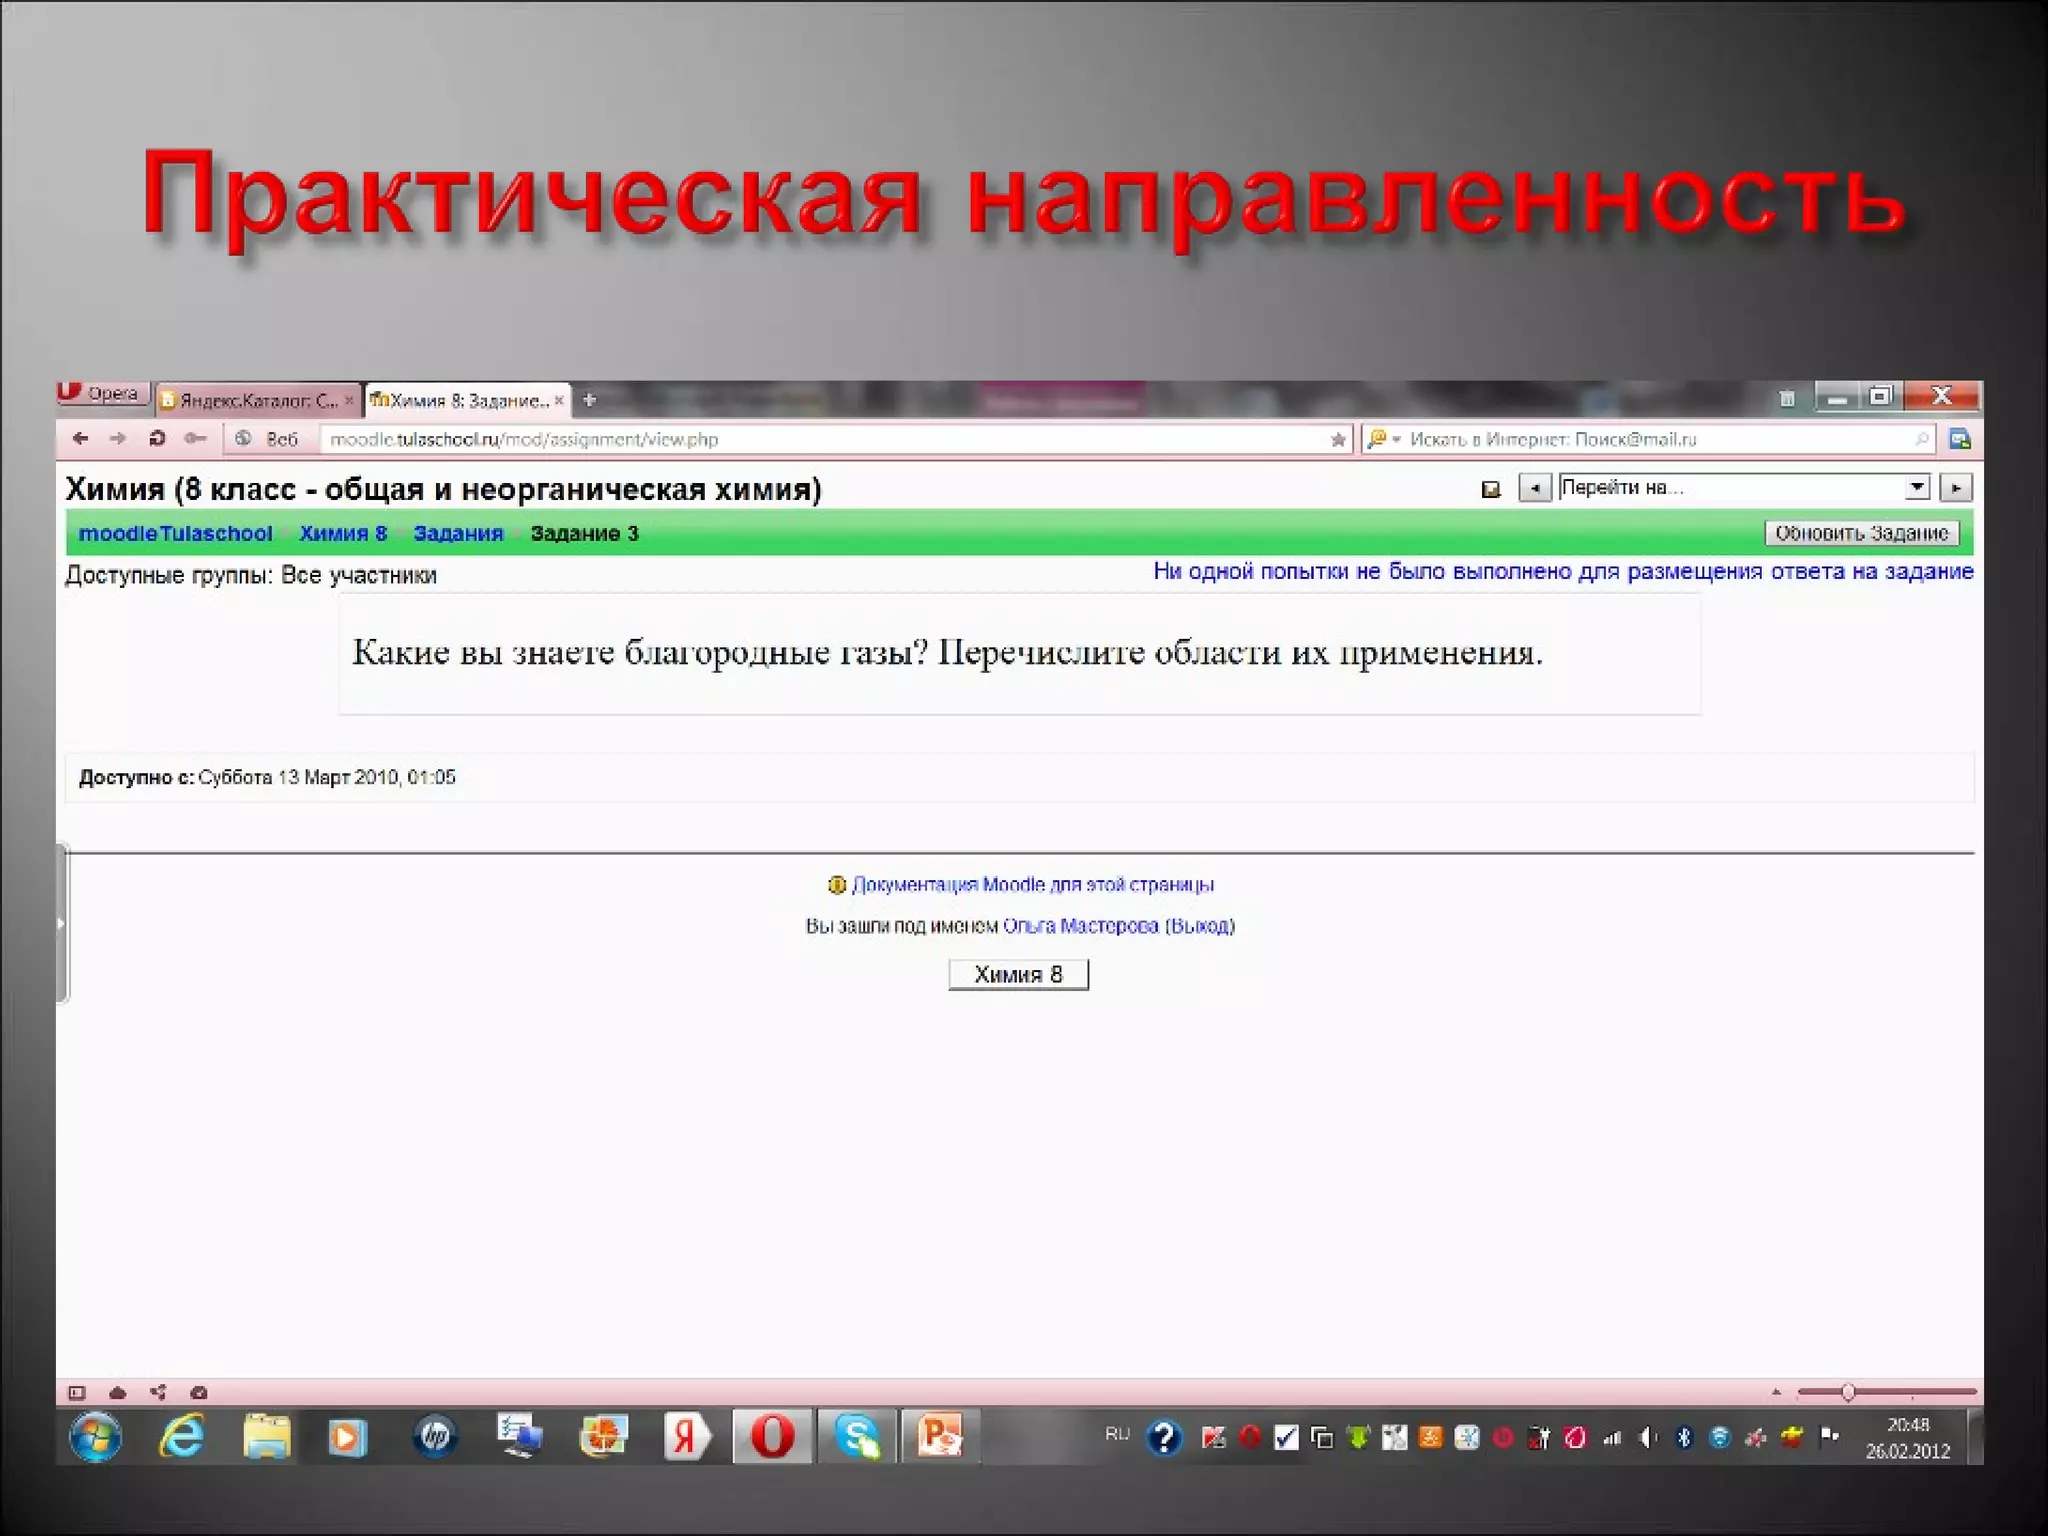Open Skype from the taskbar
Viewport: 2048px width, 1536px height.
click(857, 1437)
